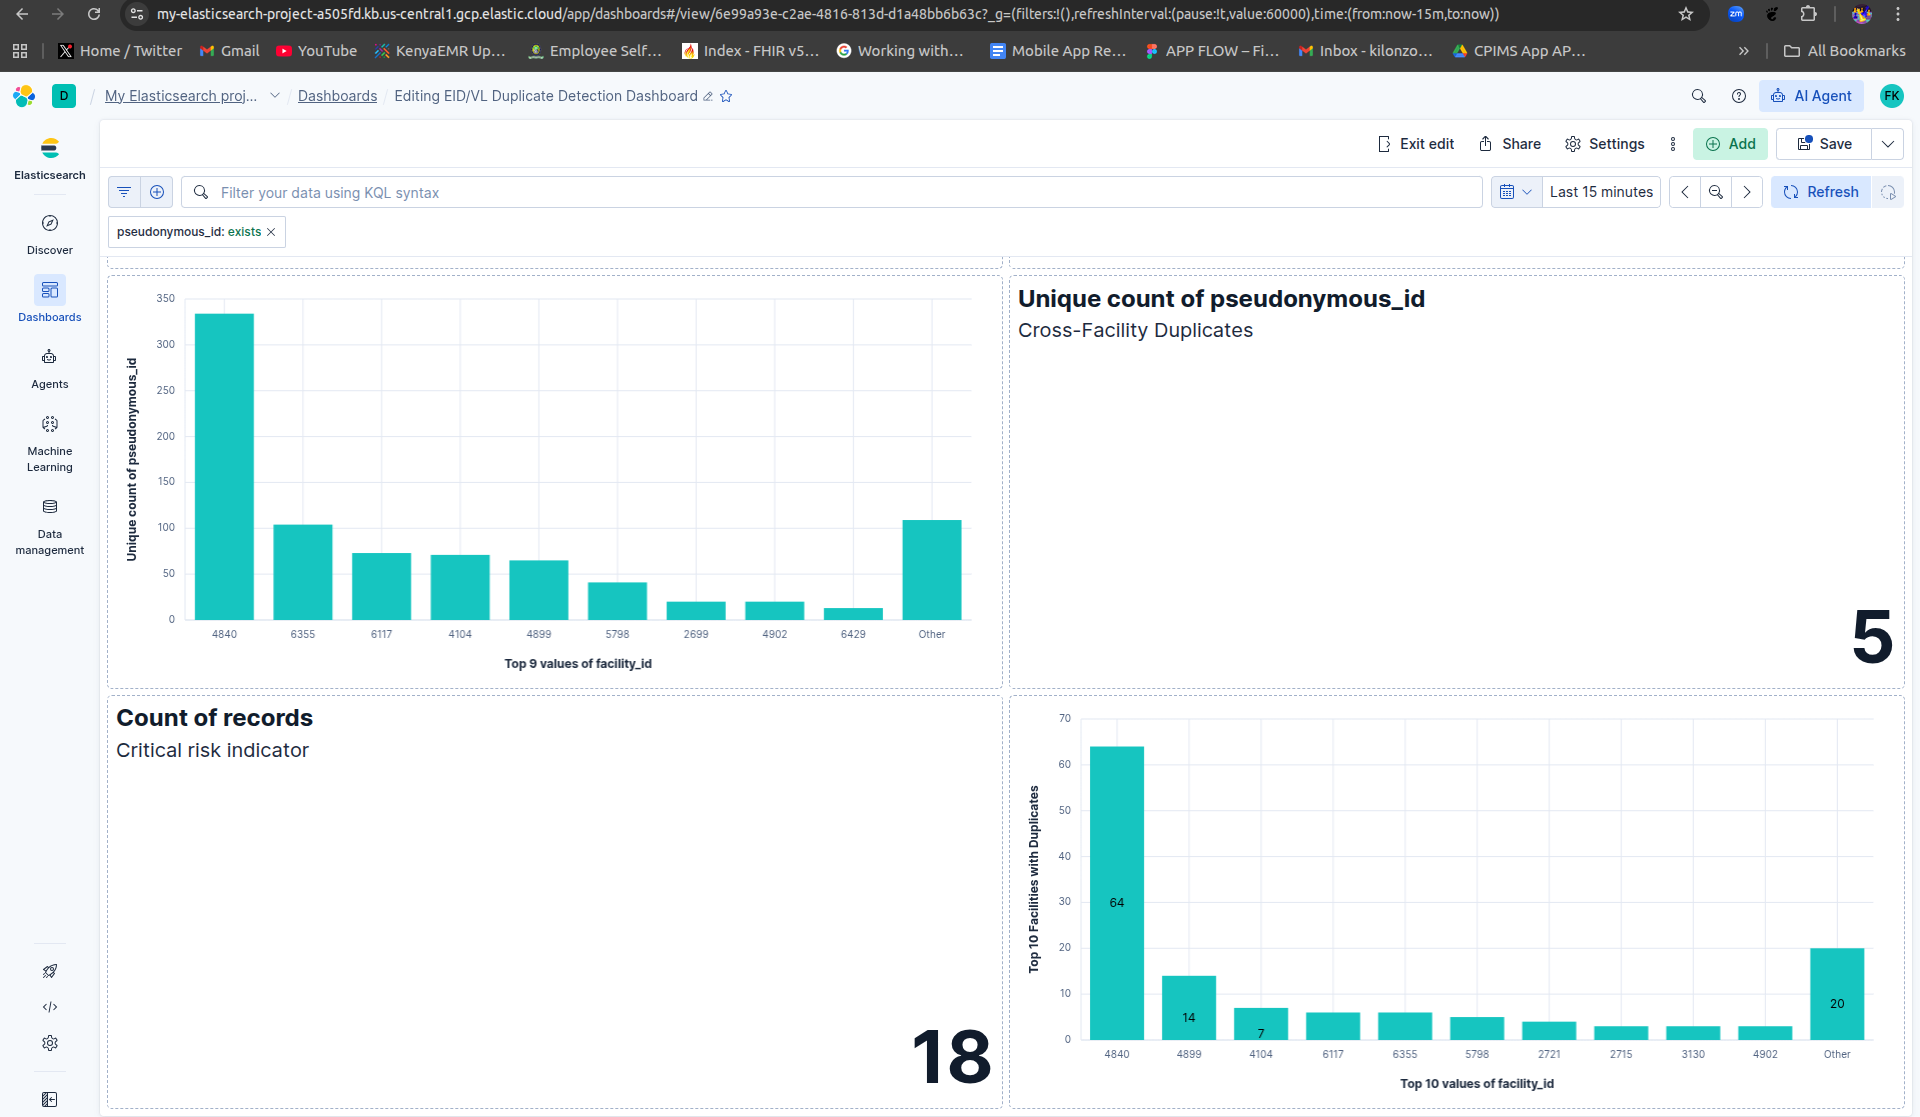Open the dashboard Settings menu

pos(1605,144)
